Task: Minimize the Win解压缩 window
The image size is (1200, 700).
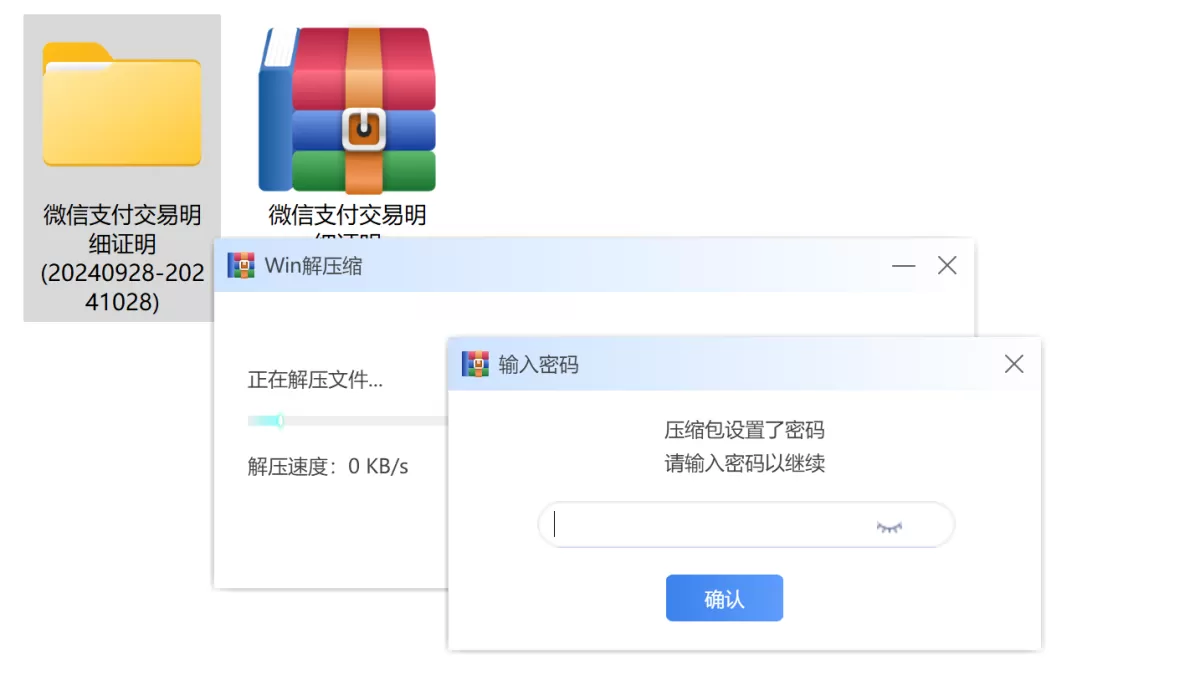Action: pos(904,266)
